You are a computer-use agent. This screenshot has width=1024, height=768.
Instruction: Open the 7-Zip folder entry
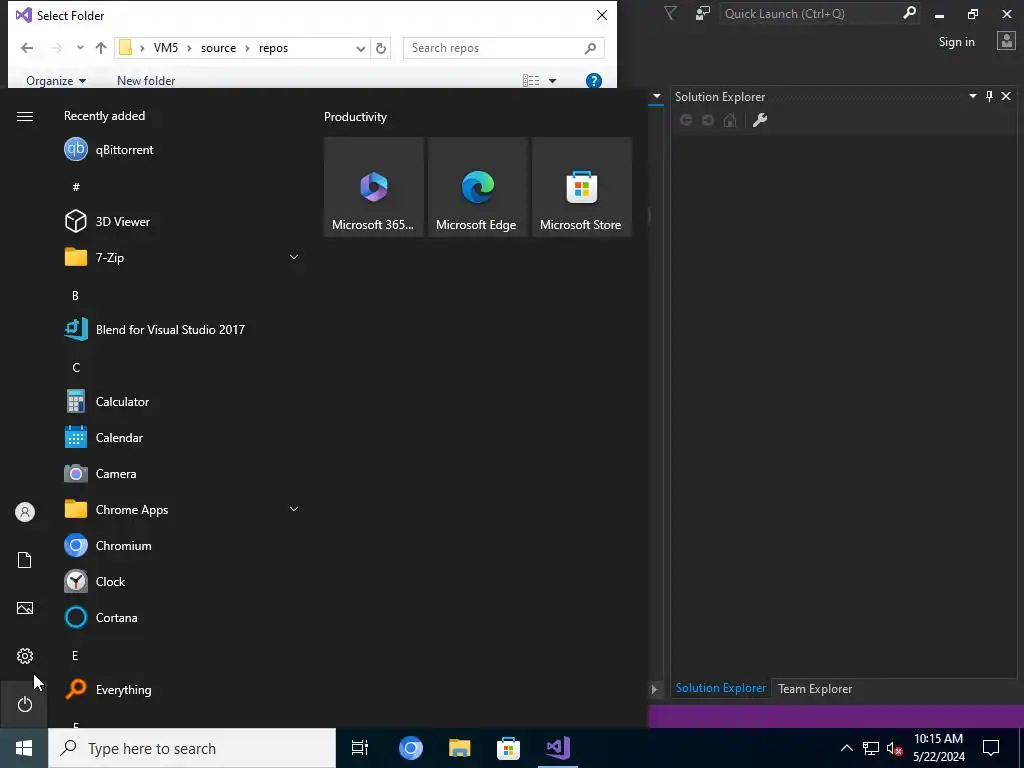coord(182,257)
